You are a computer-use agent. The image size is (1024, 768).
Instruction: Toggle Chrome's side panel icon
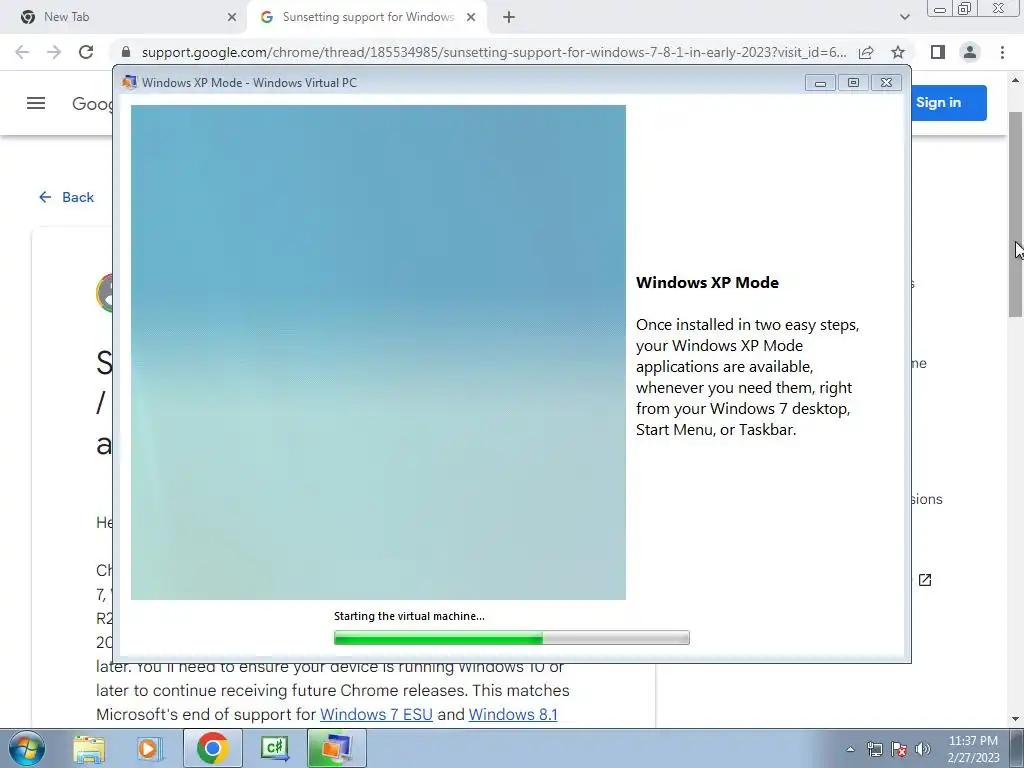pos(938,52)
